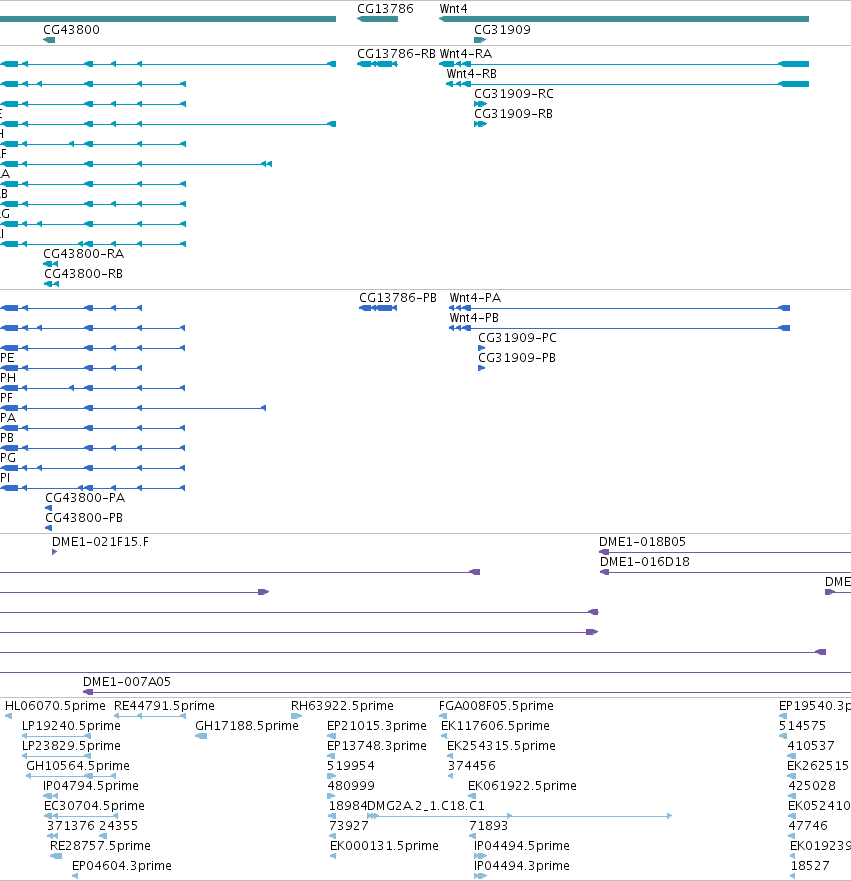Select EST RE28757.5prime

tap(101, 846)
